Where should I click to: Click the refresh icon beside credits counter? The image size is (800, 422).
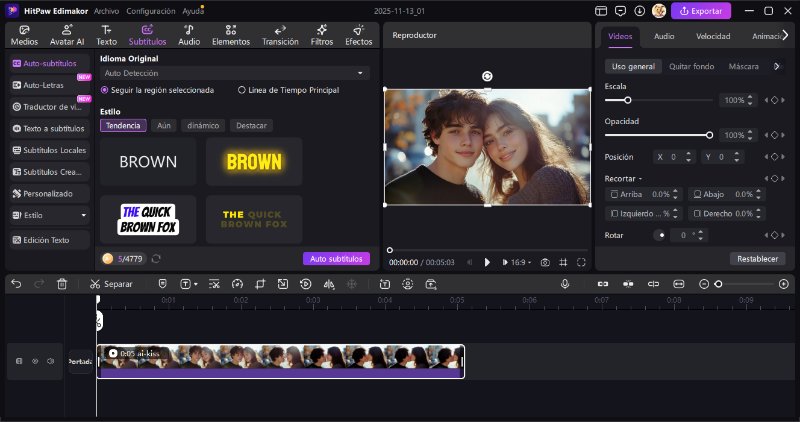point(156,259)
